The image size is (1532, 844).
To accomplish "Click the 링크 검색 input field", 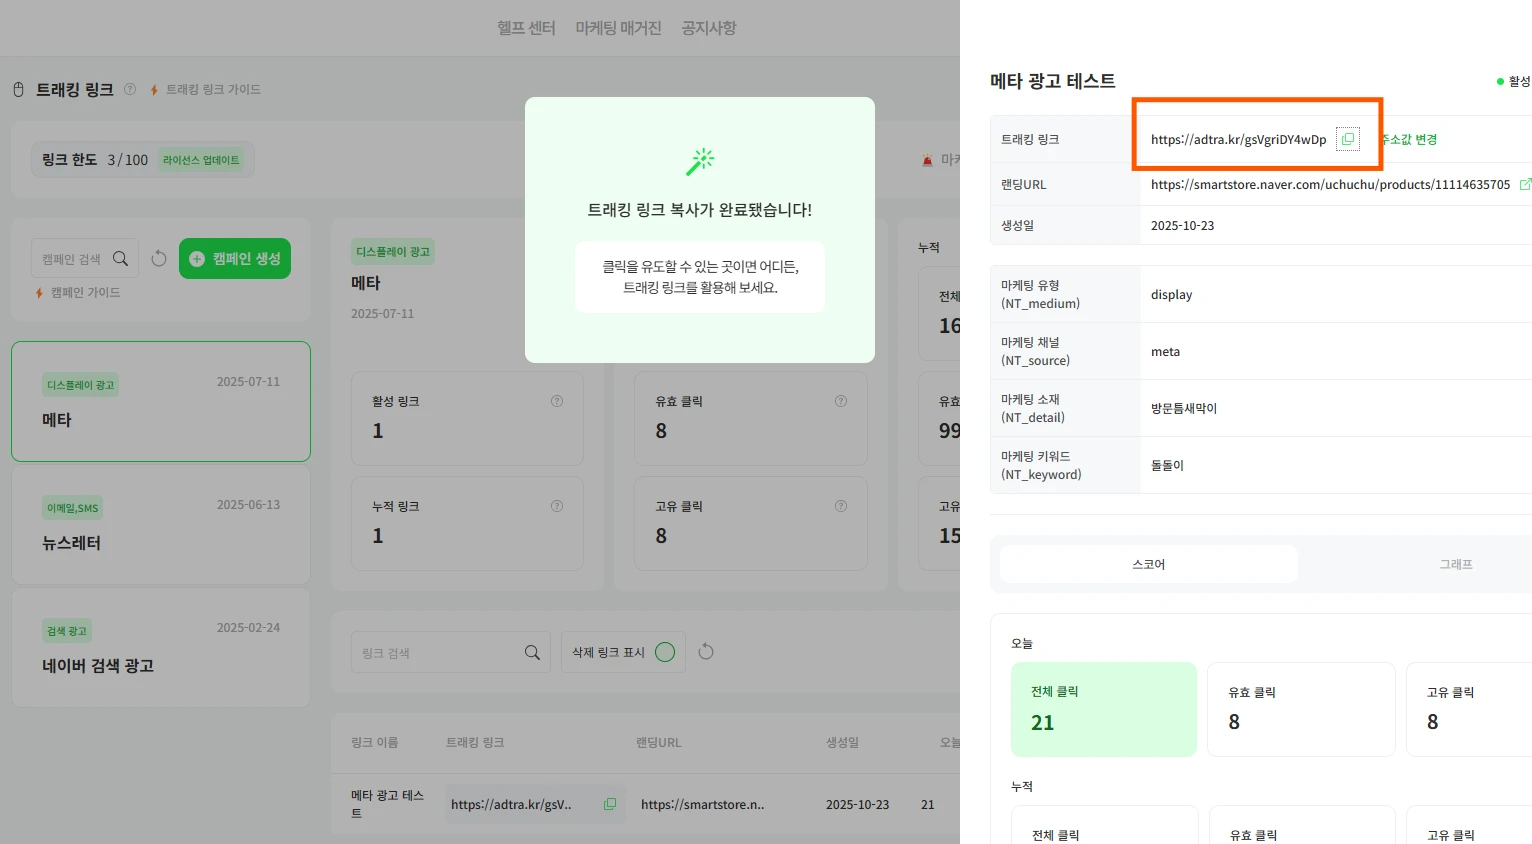I will (435, 653).
